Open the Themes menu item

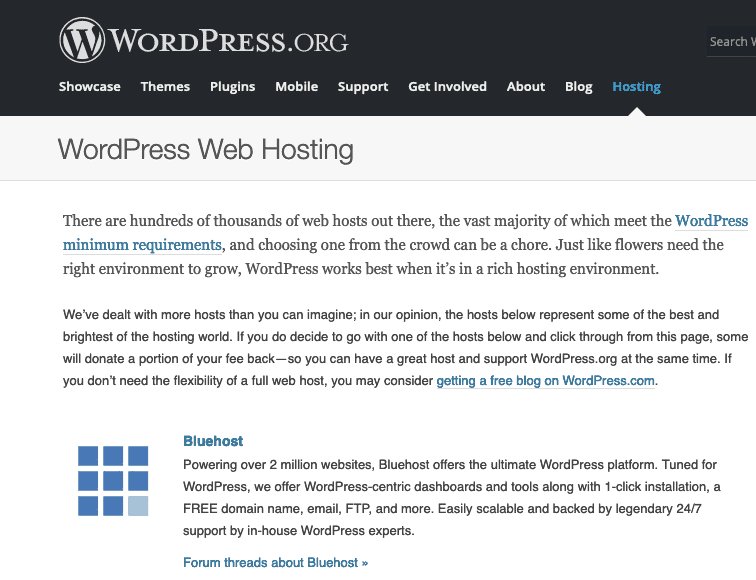(165, 86)
